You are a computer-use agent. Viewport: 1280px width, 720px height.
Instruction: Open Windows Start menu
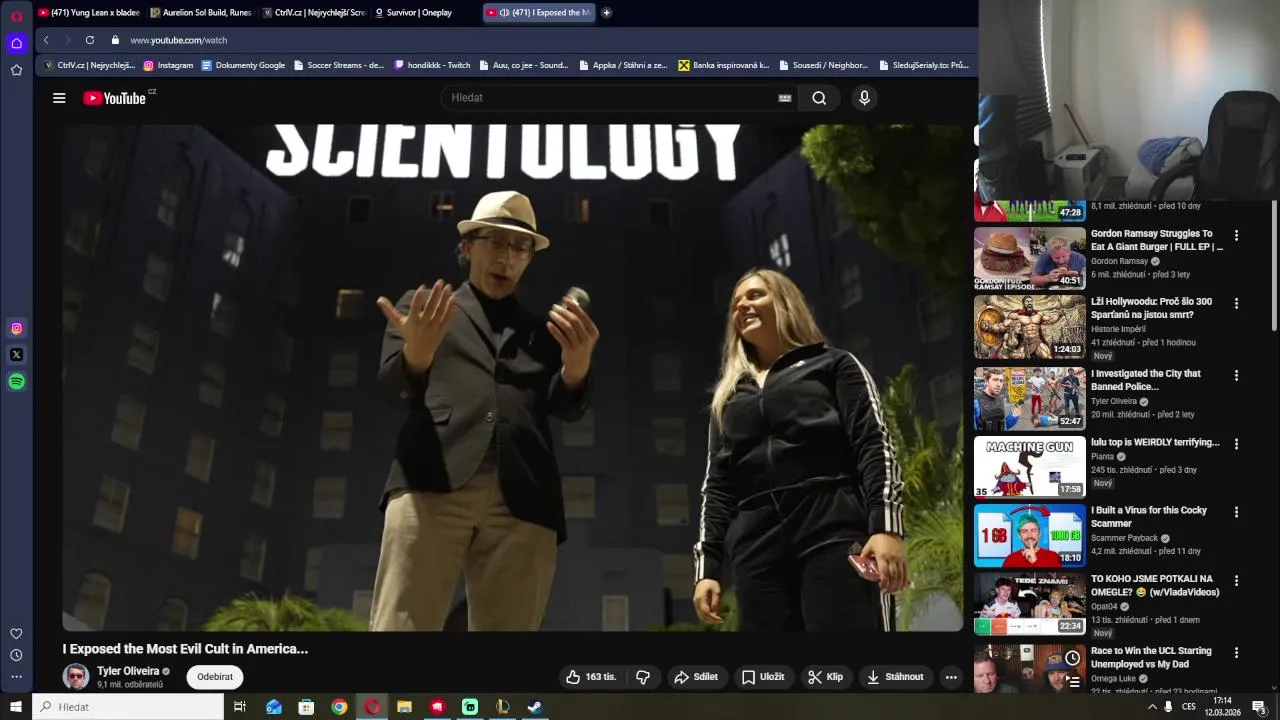pos(16,707)
